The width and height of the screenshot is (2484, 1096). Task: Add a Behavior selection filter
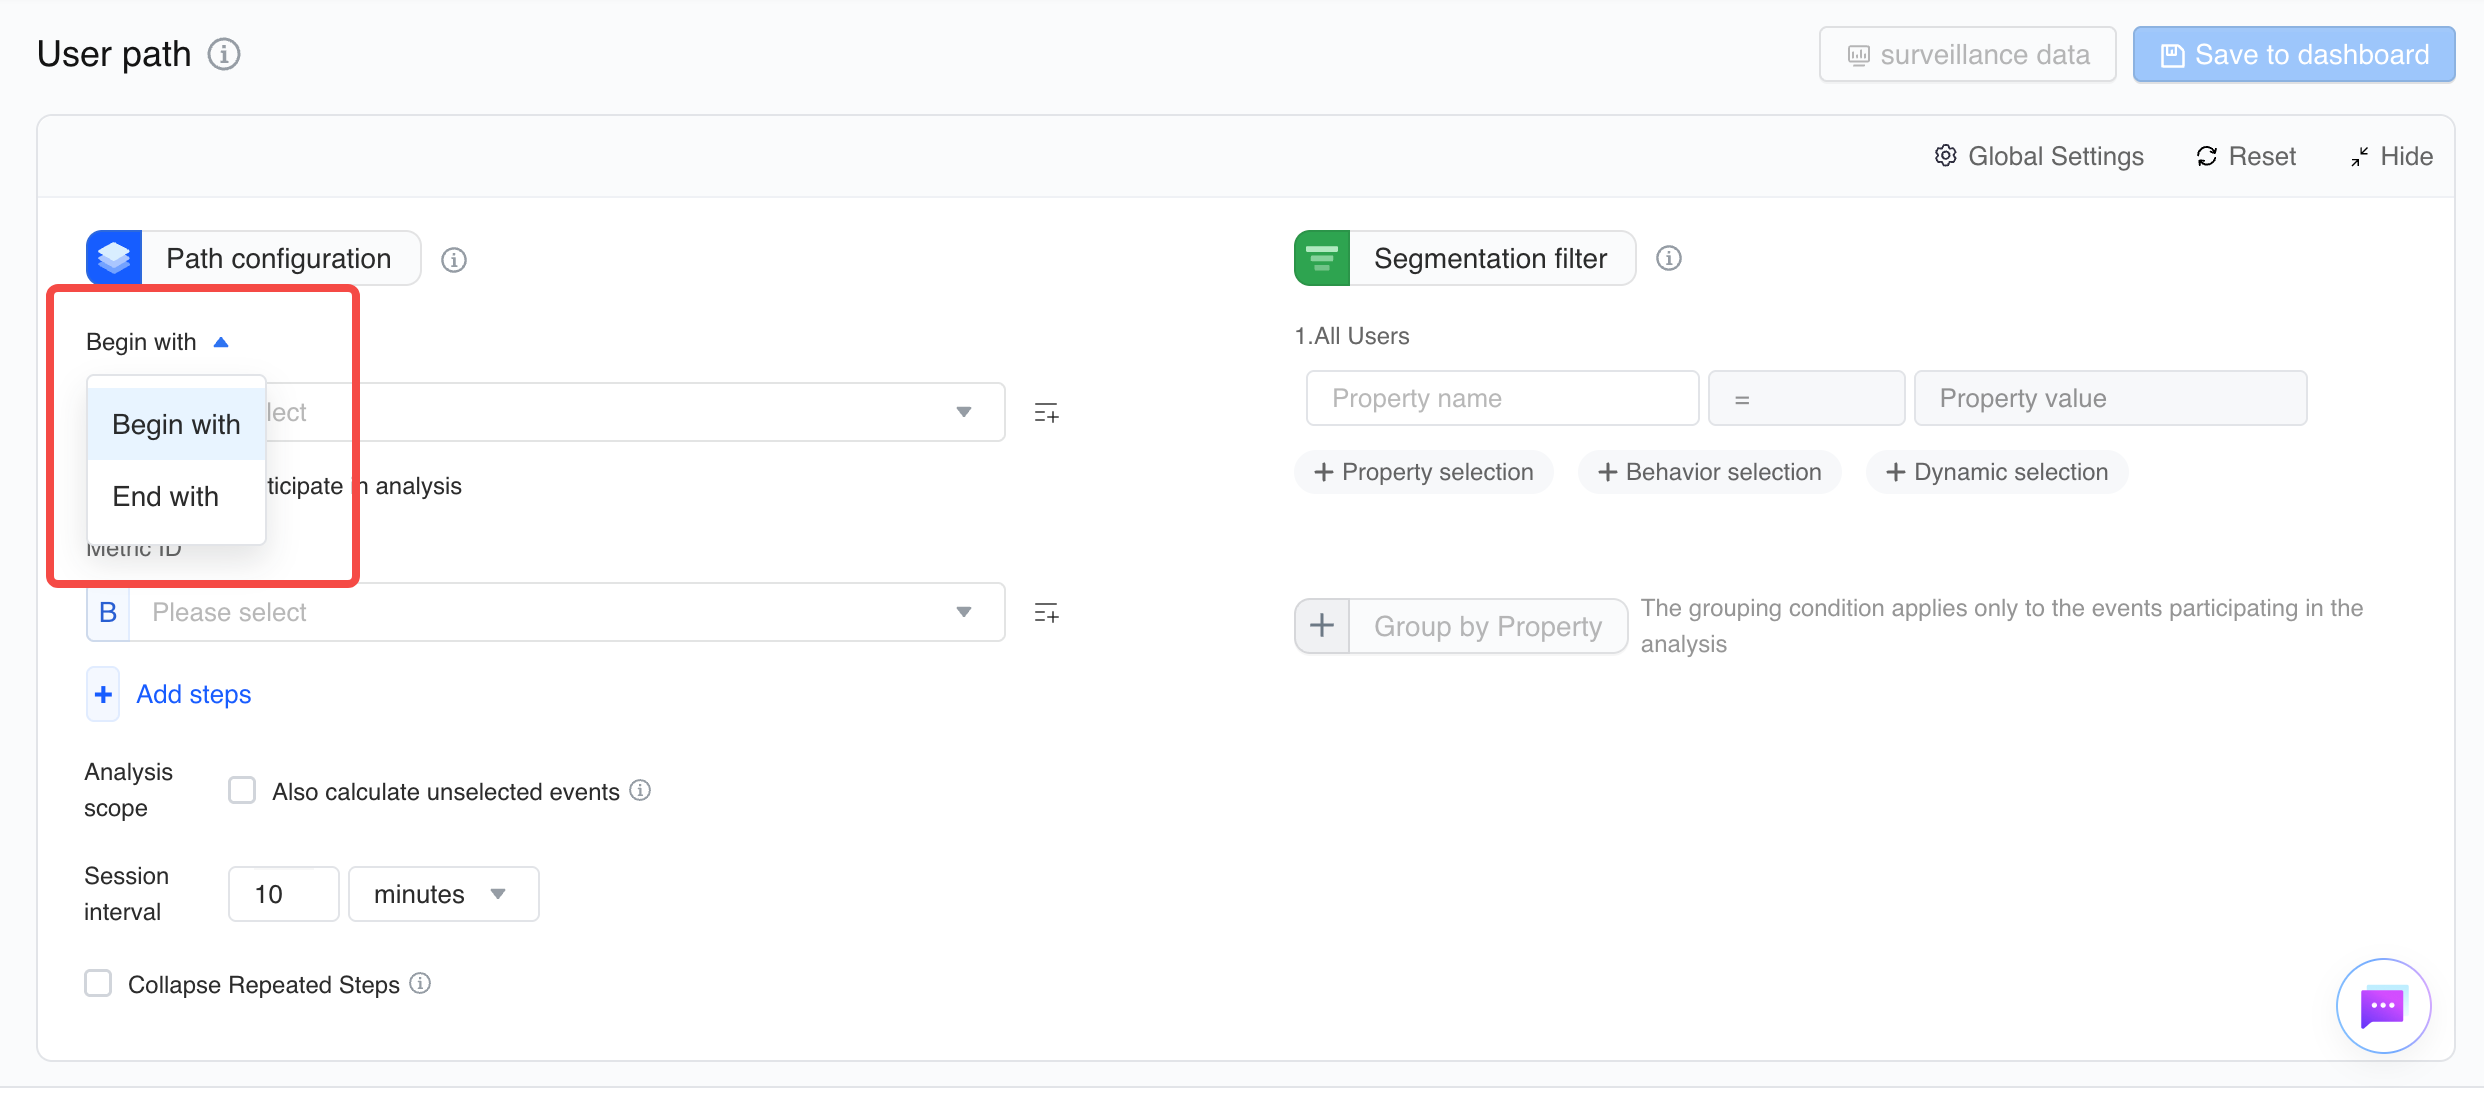(1709, 472)
